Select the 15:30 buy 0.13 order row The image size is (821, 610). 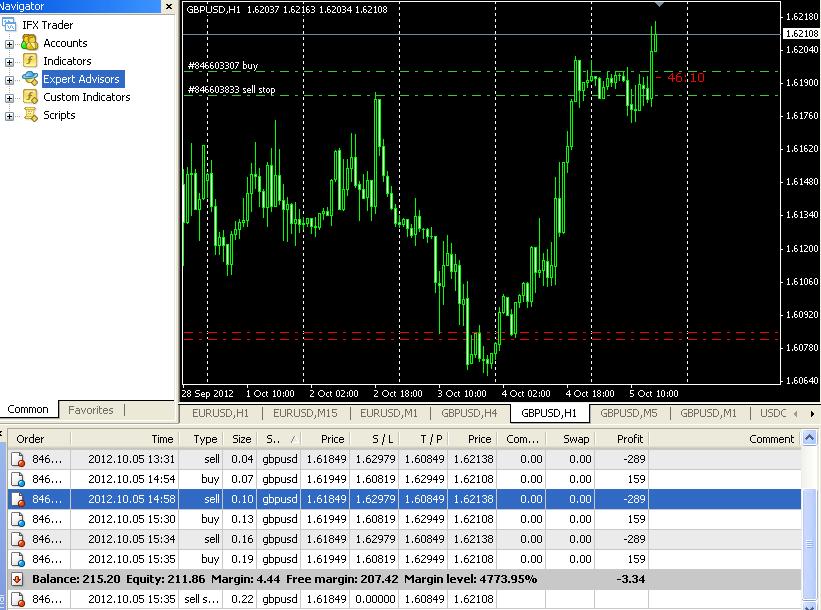point(404,519)
